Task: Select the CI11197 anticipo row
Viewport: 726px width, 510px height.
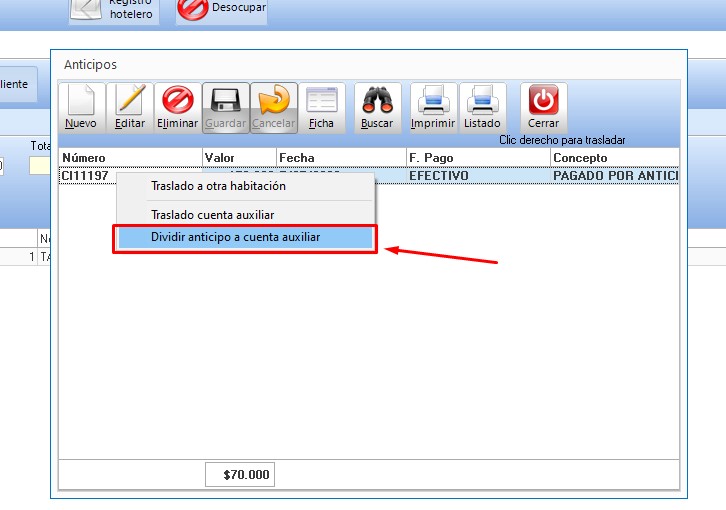Action: 86,175
